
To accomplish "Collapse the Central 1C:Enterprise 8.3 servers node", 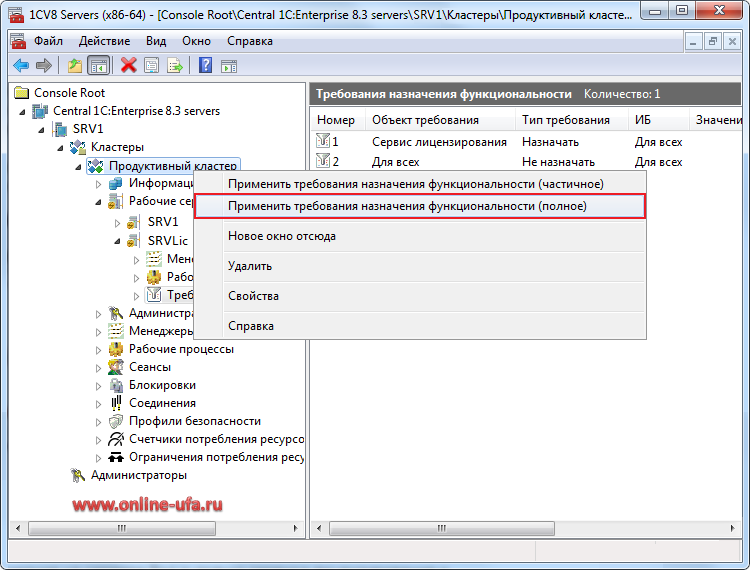I will (22, 112).
